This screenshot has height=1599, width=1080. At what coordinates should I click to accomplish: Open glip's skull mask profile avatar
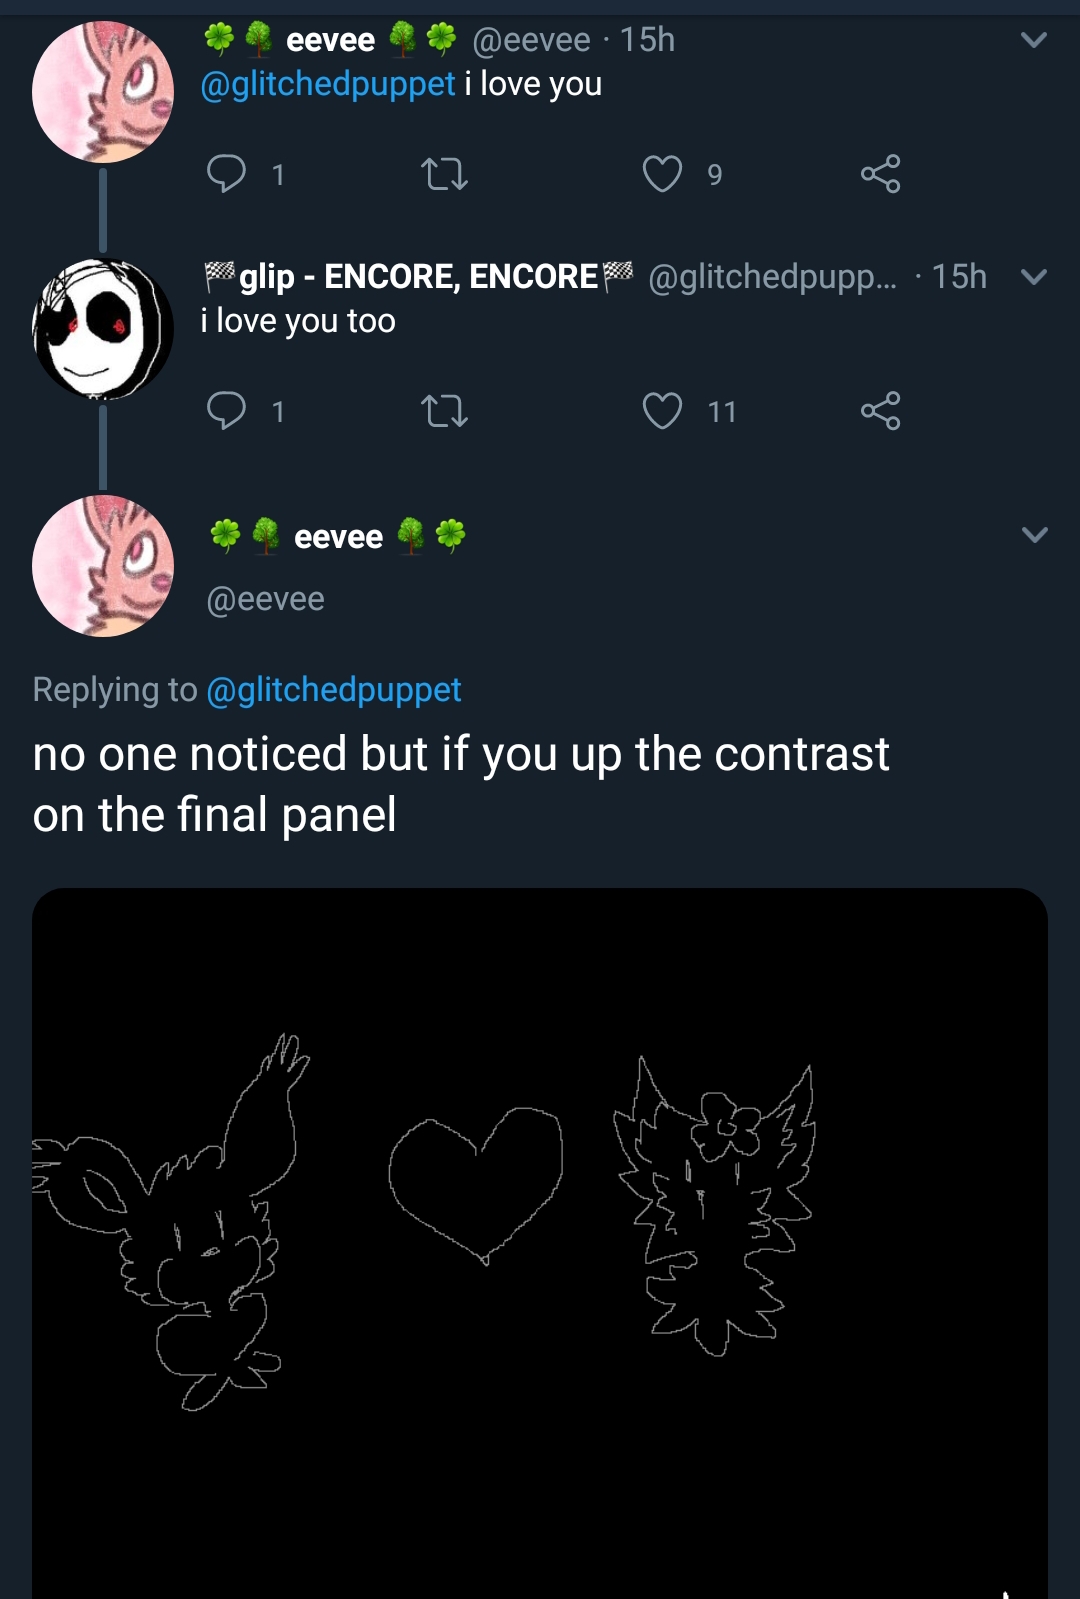(103, 329)
